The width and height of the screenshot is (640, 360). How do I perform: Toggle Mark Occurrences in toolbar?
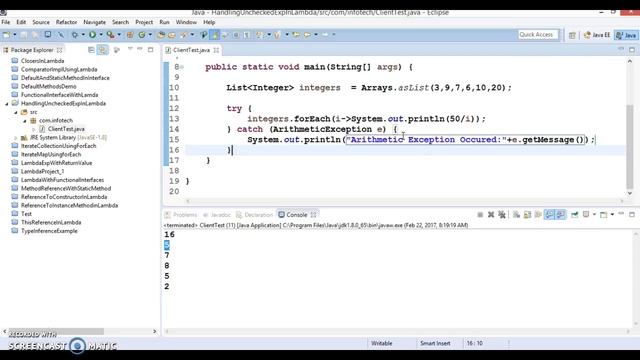214,35
